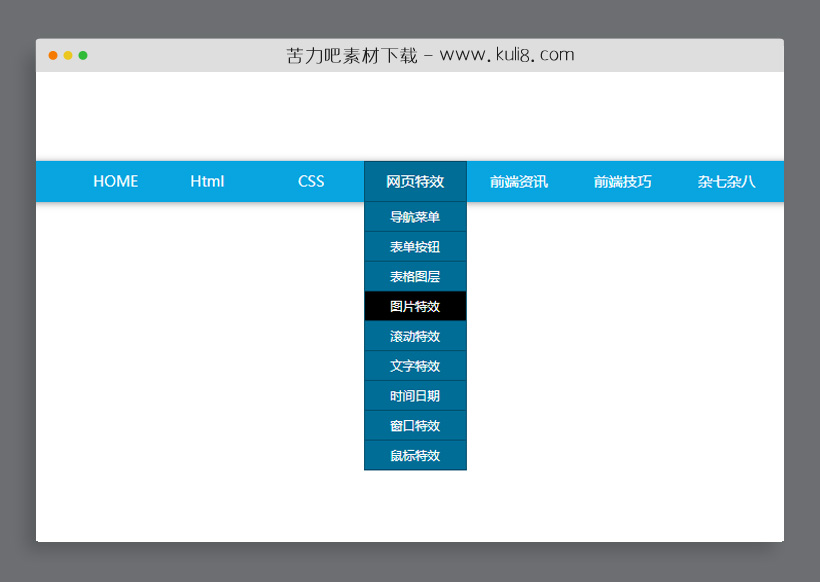Pick the 文字特效 submenu item
This screenshot has height=582, width=820.
click(415, 366)
